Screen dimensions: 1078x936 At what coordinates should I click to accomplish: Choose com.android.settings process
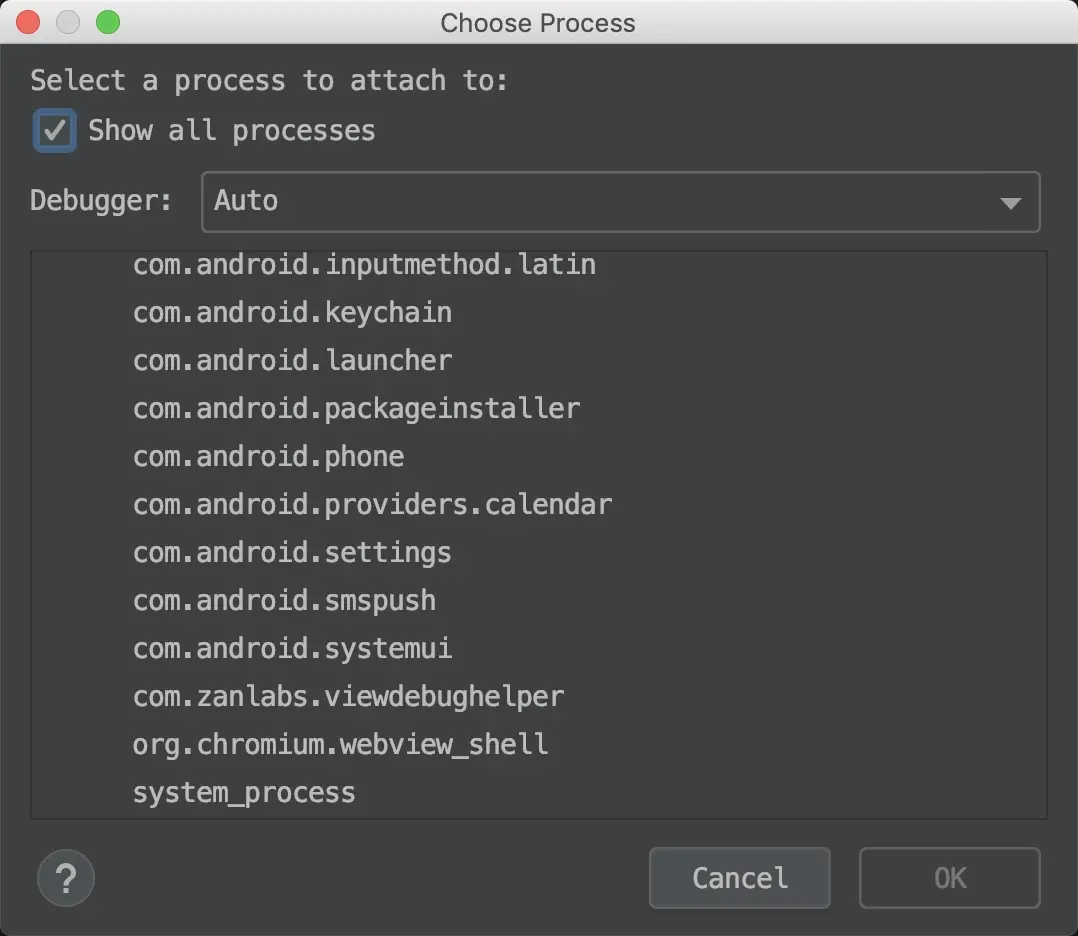pos(292,553)
